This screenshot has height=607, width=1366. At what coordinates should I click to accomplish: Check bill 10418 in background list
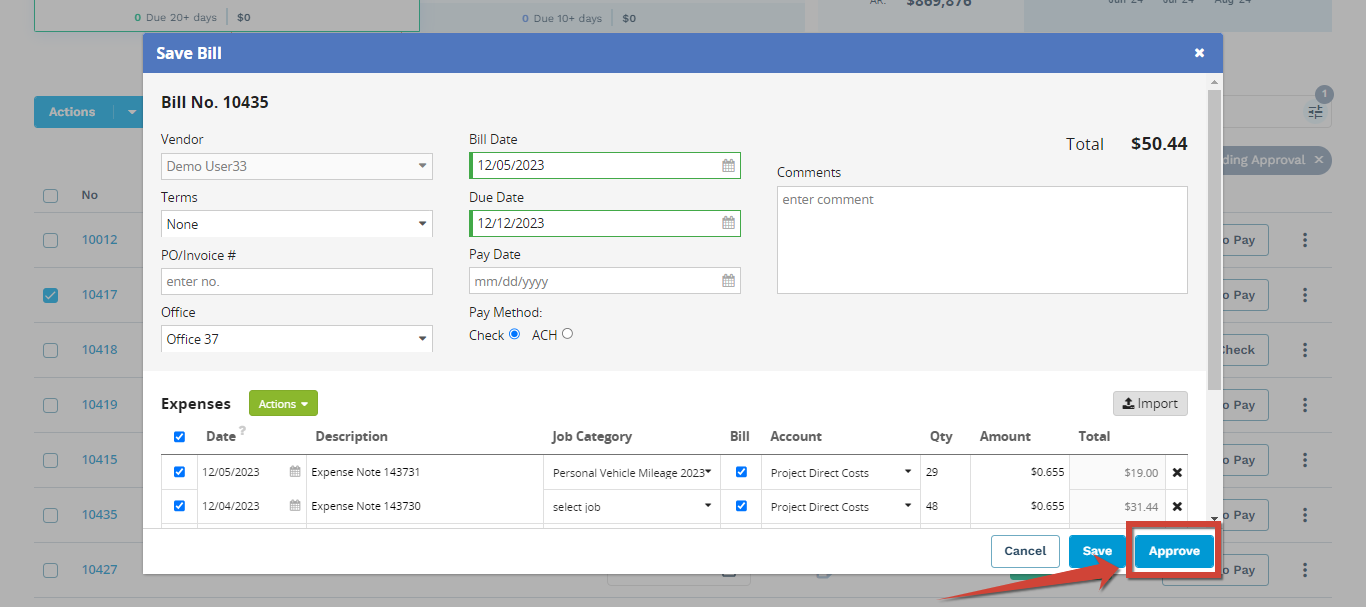(50, 350)
